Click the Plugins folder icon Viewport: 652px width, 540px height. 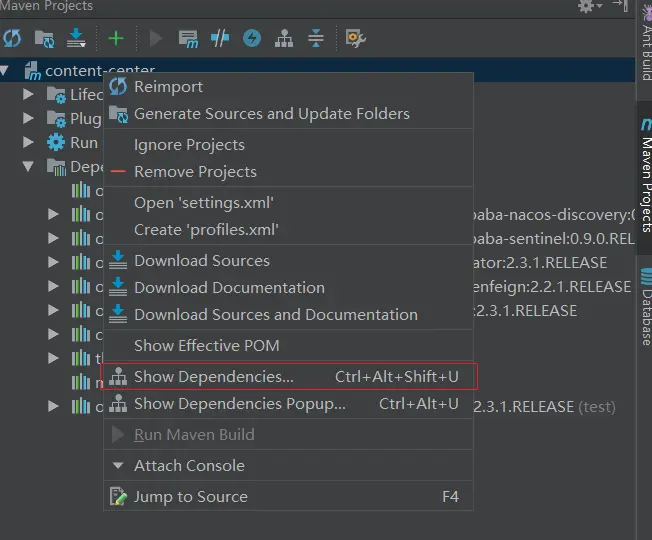coord(56,118)
